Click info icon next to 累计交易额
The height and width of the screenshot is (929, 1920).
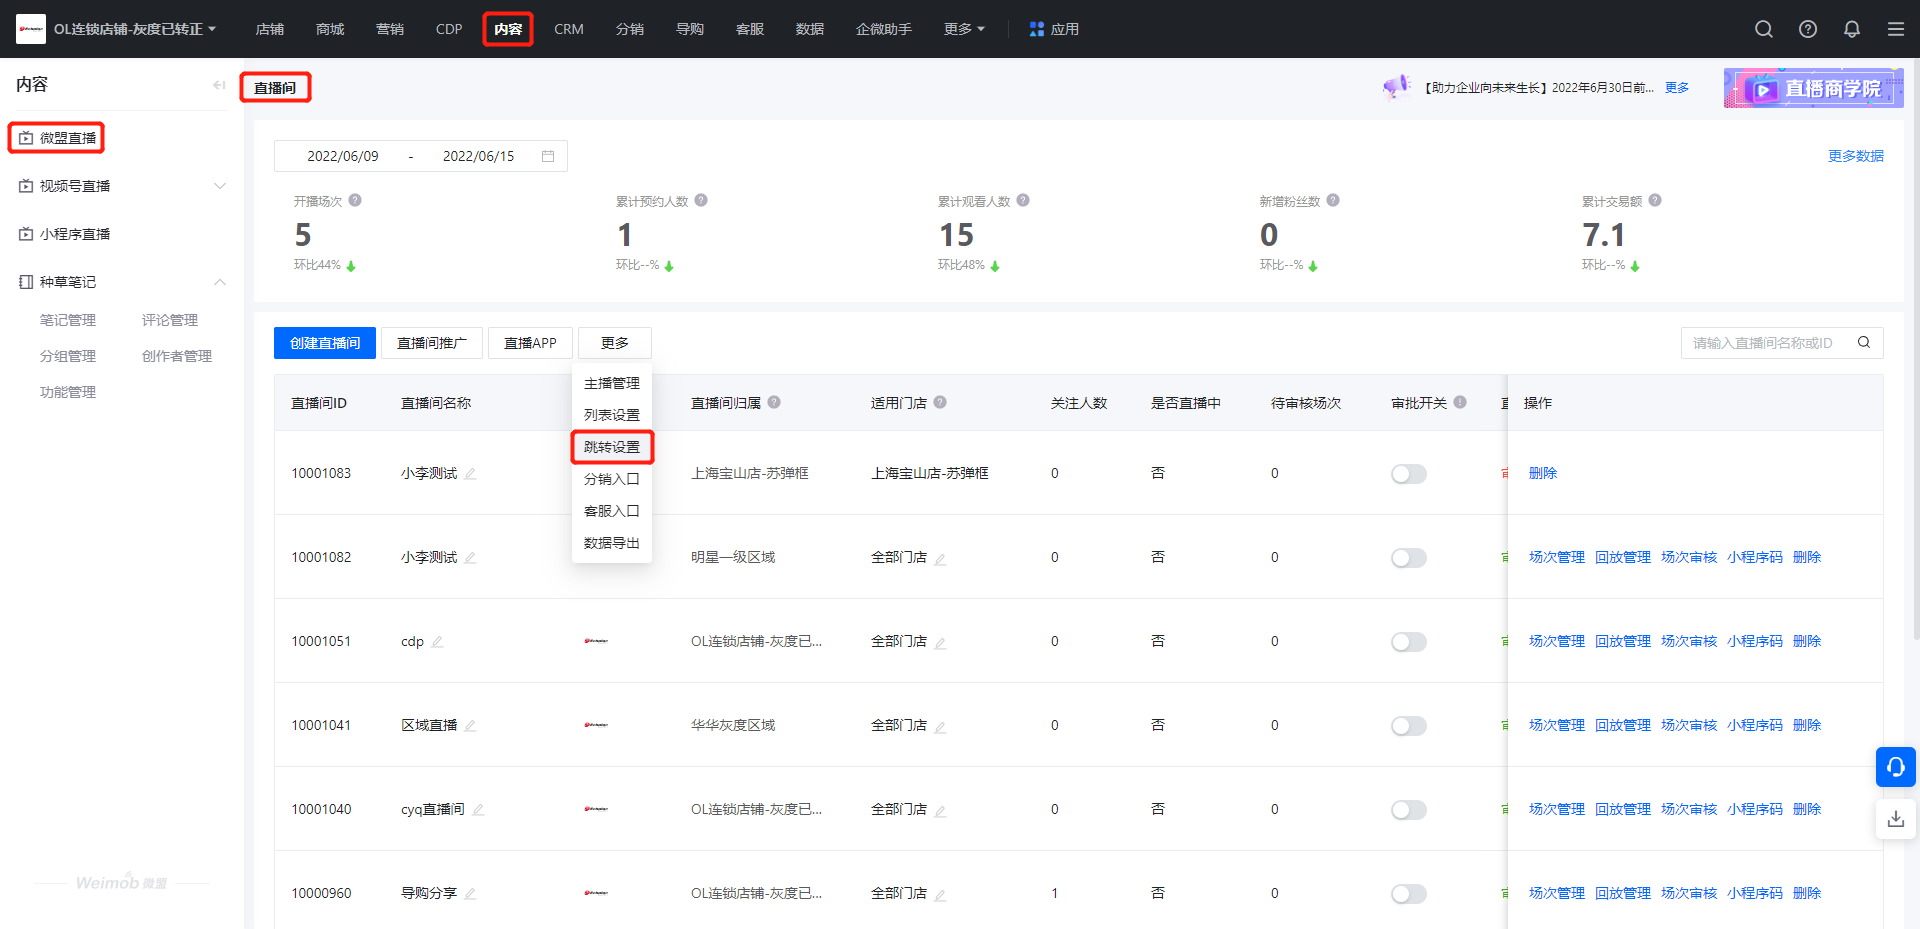[1655, 200]
